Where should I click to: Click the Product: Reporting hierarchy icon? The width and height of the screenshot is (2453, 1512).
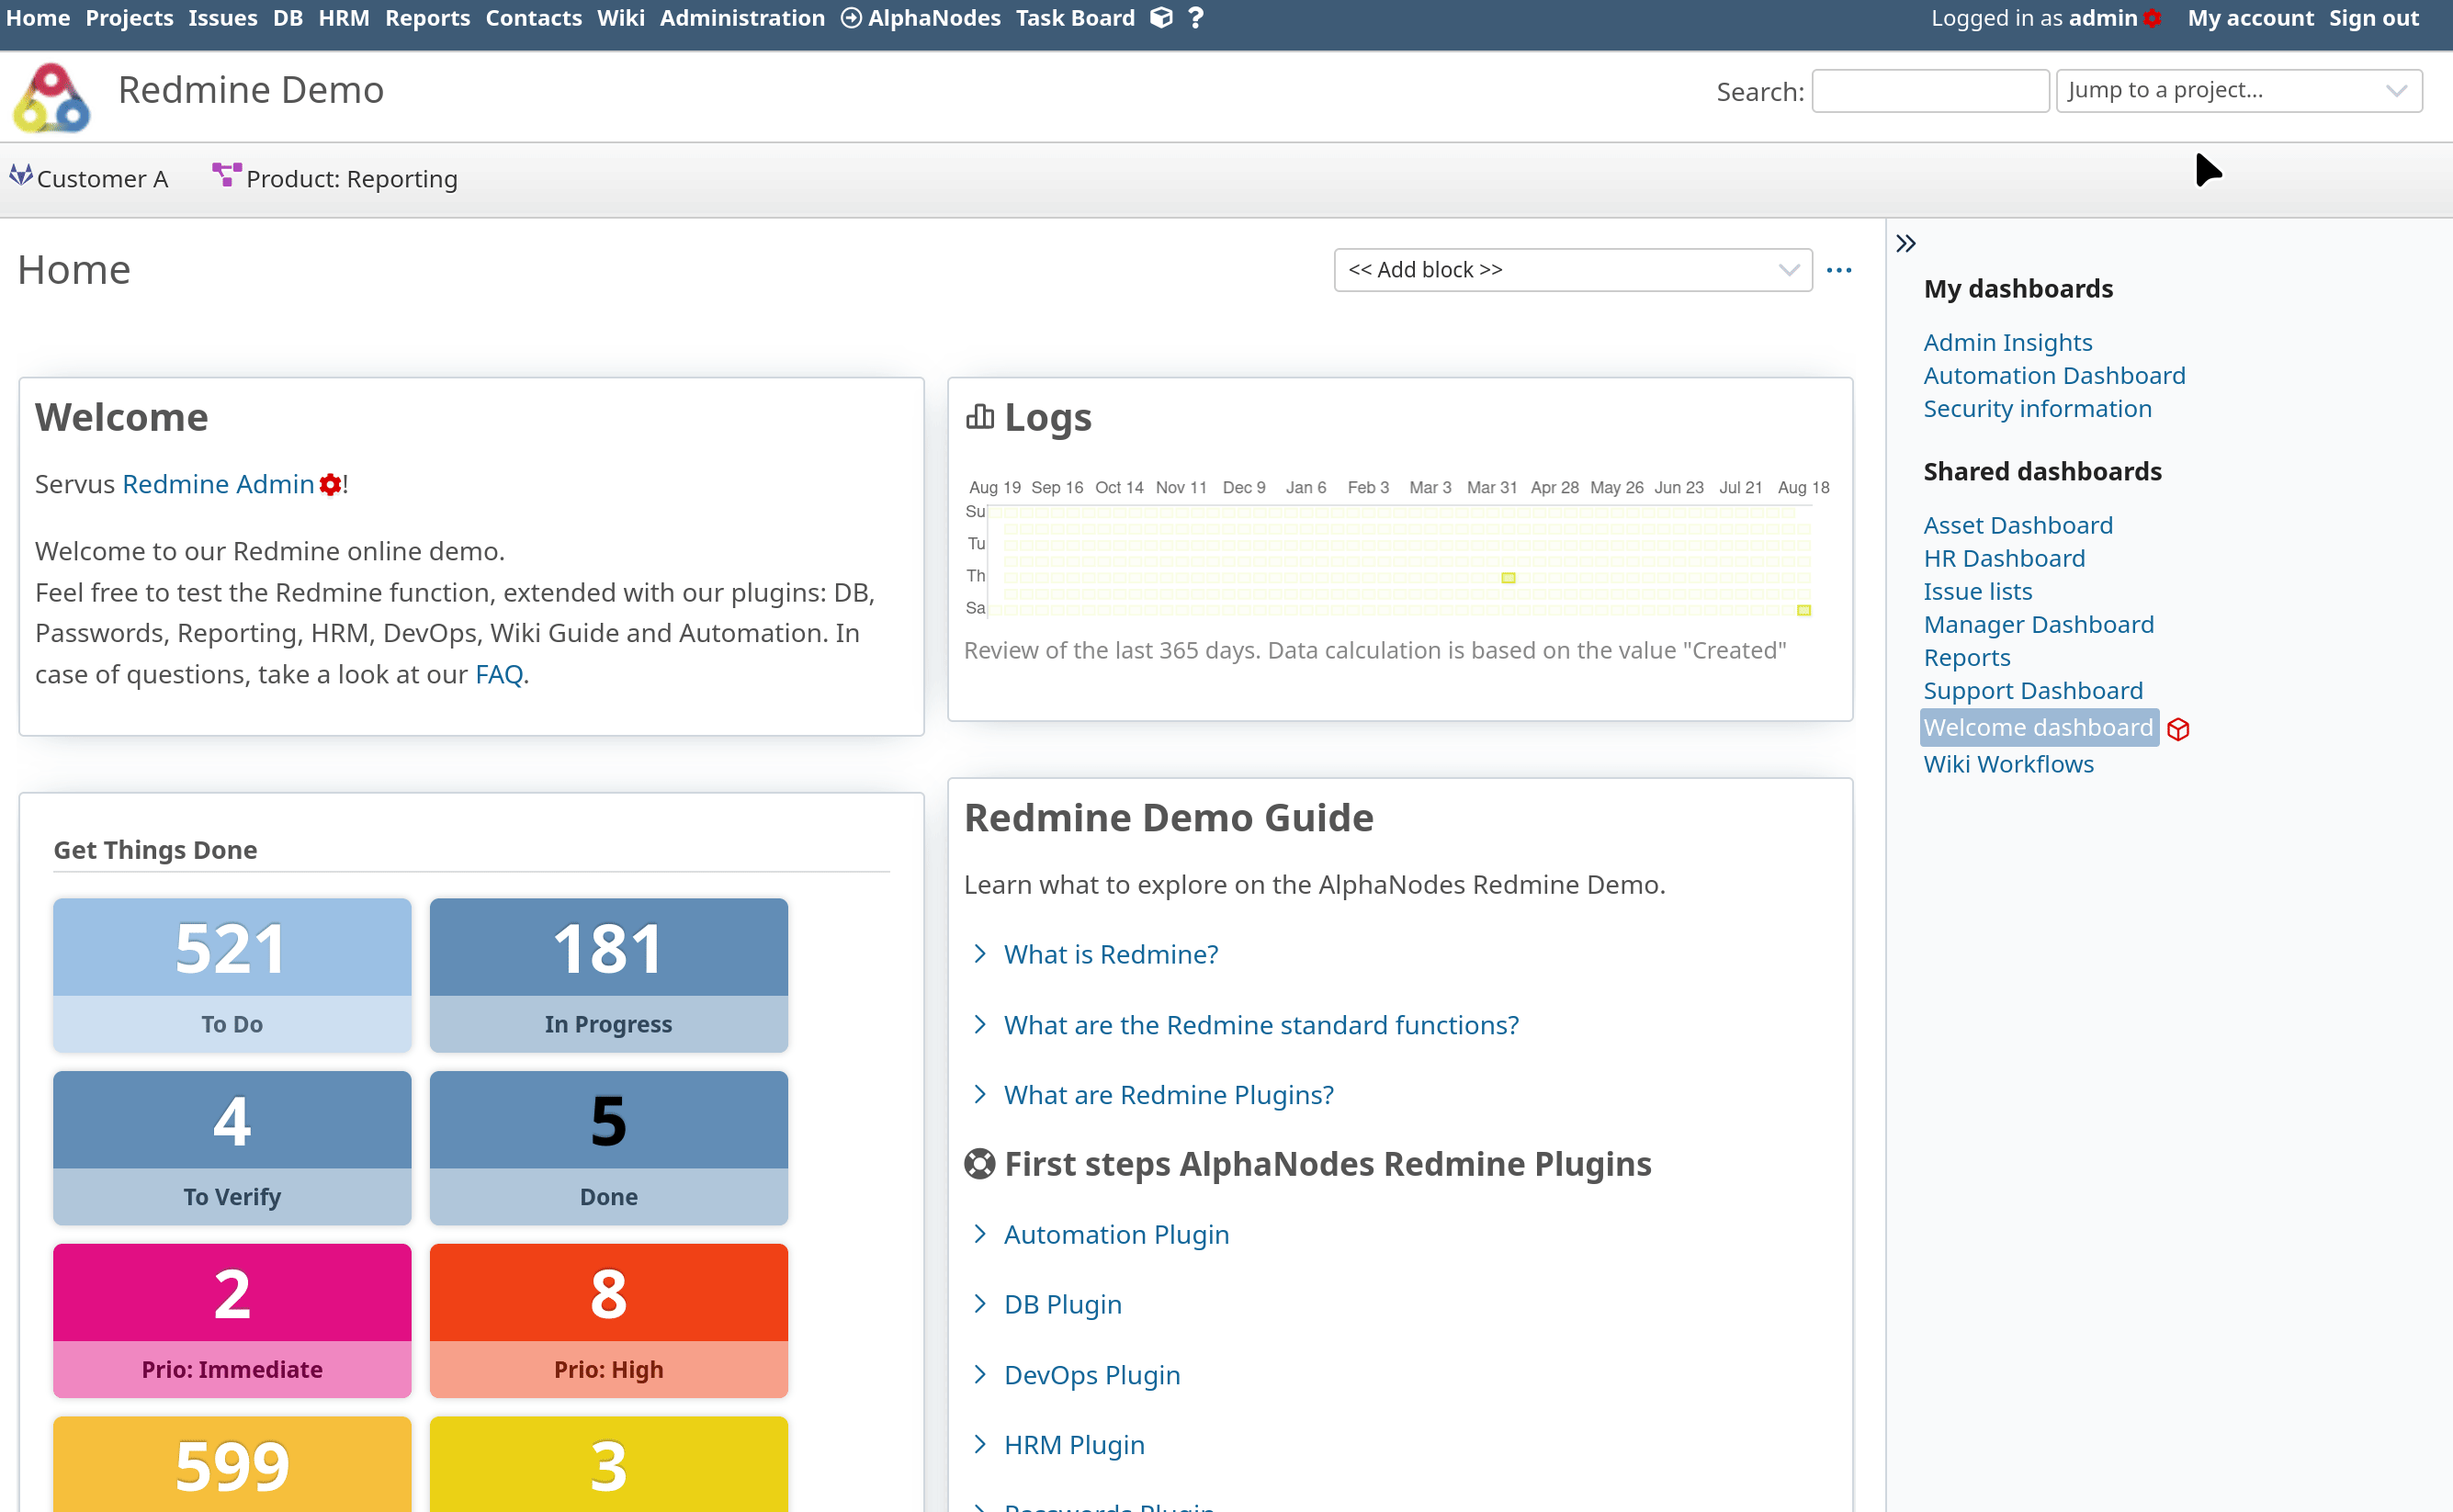coord(226,175)
